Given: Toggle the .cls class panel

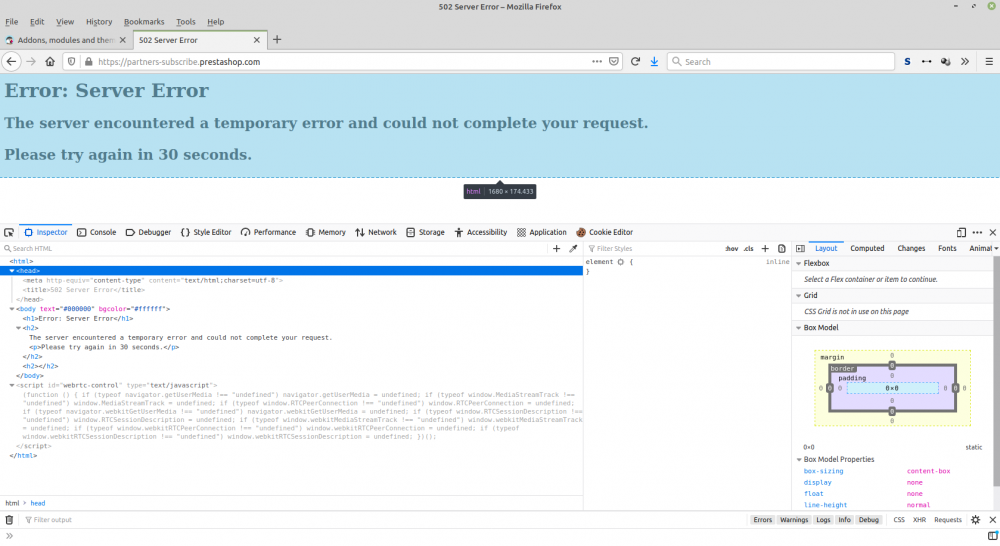Looking at the screenshot, I should pos(749,249).
